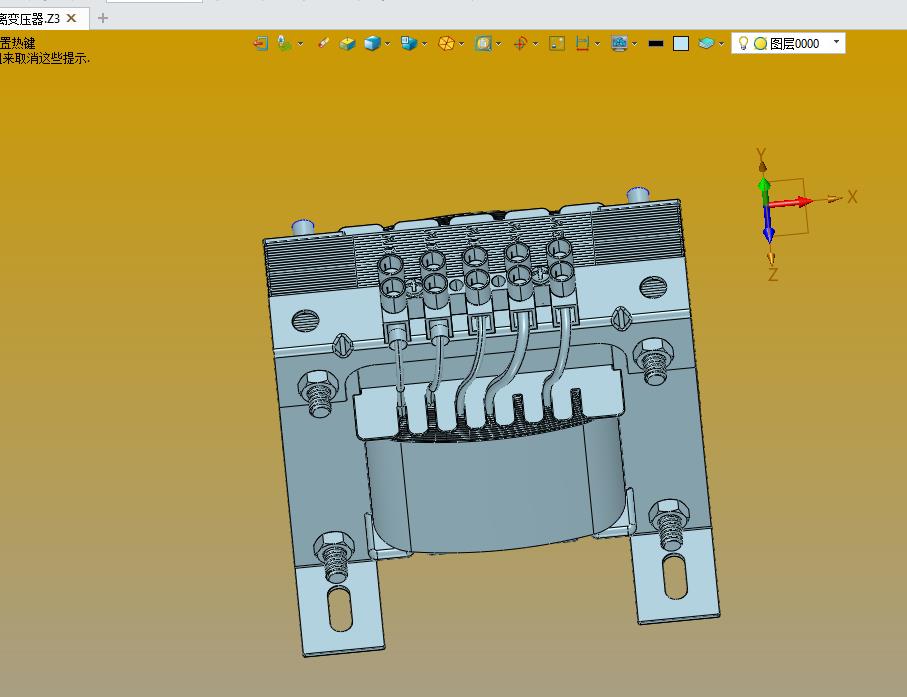Click the teal layer plane icon
907x697 pixels.
tap(706, 43)
